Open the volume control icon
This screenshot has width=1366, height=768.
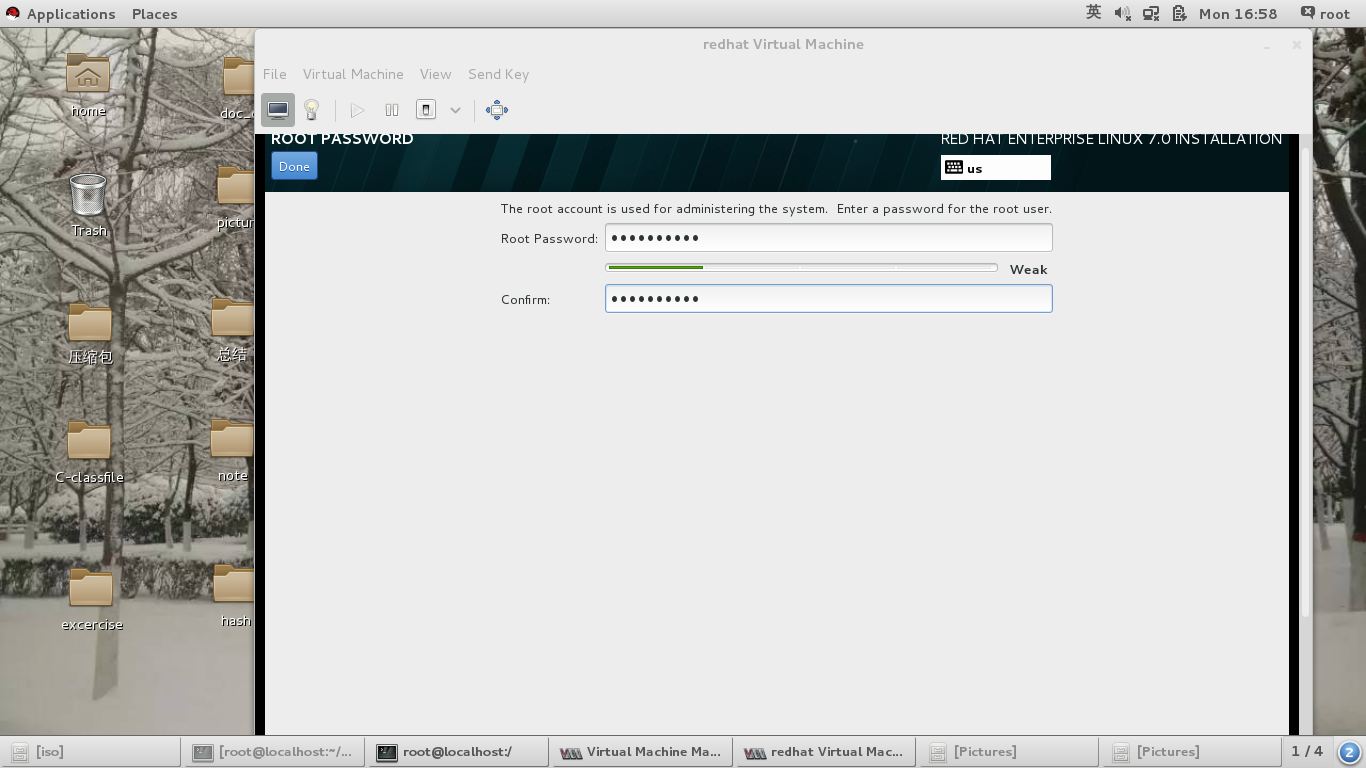point(1122,14)
